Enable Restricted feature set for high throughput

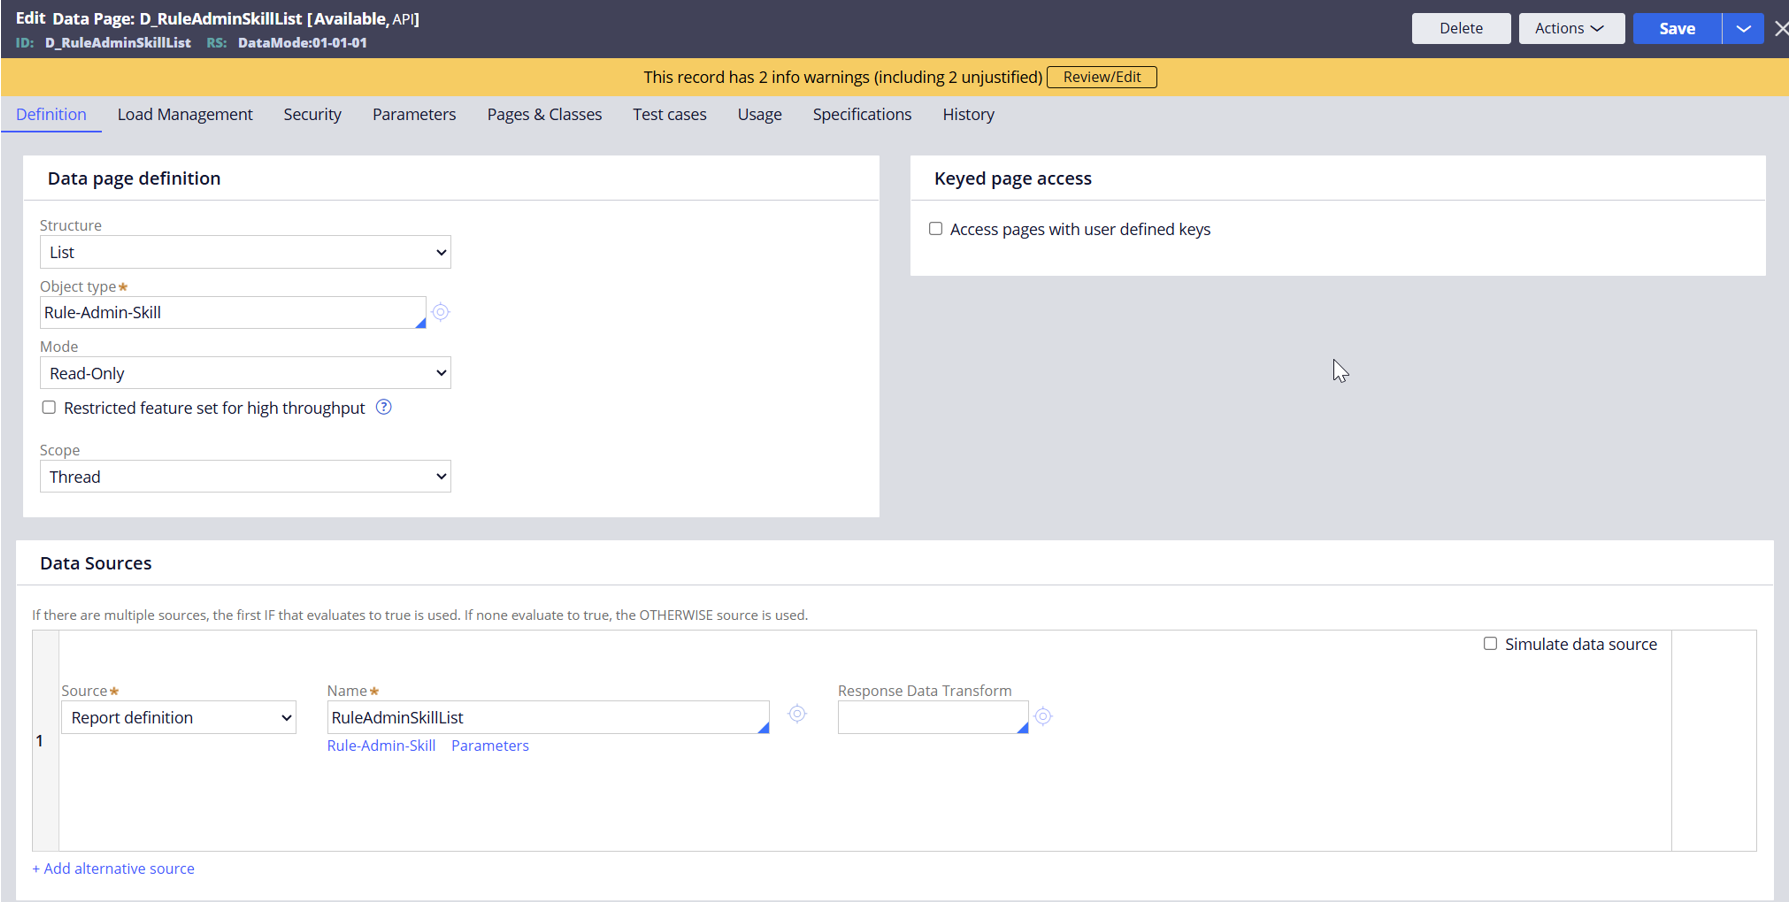tap(49, 407)
